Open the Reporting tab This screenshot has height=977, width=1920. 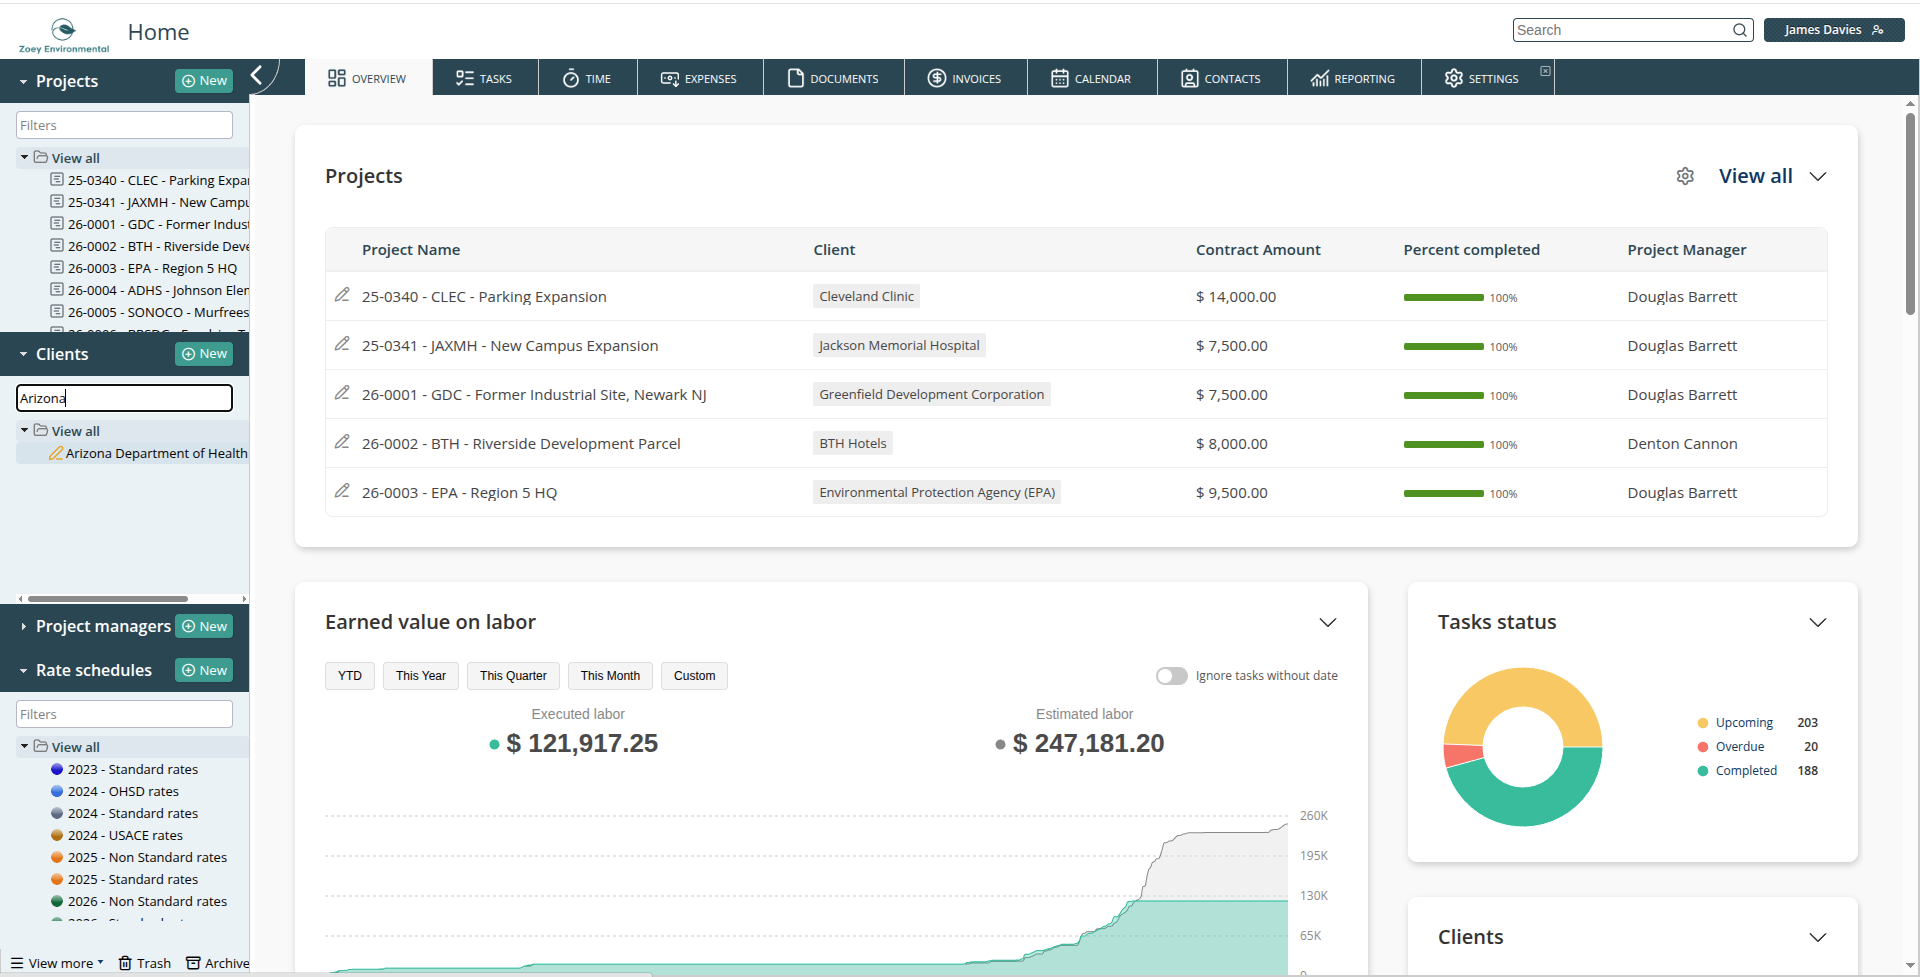[x=1353, y=78]
